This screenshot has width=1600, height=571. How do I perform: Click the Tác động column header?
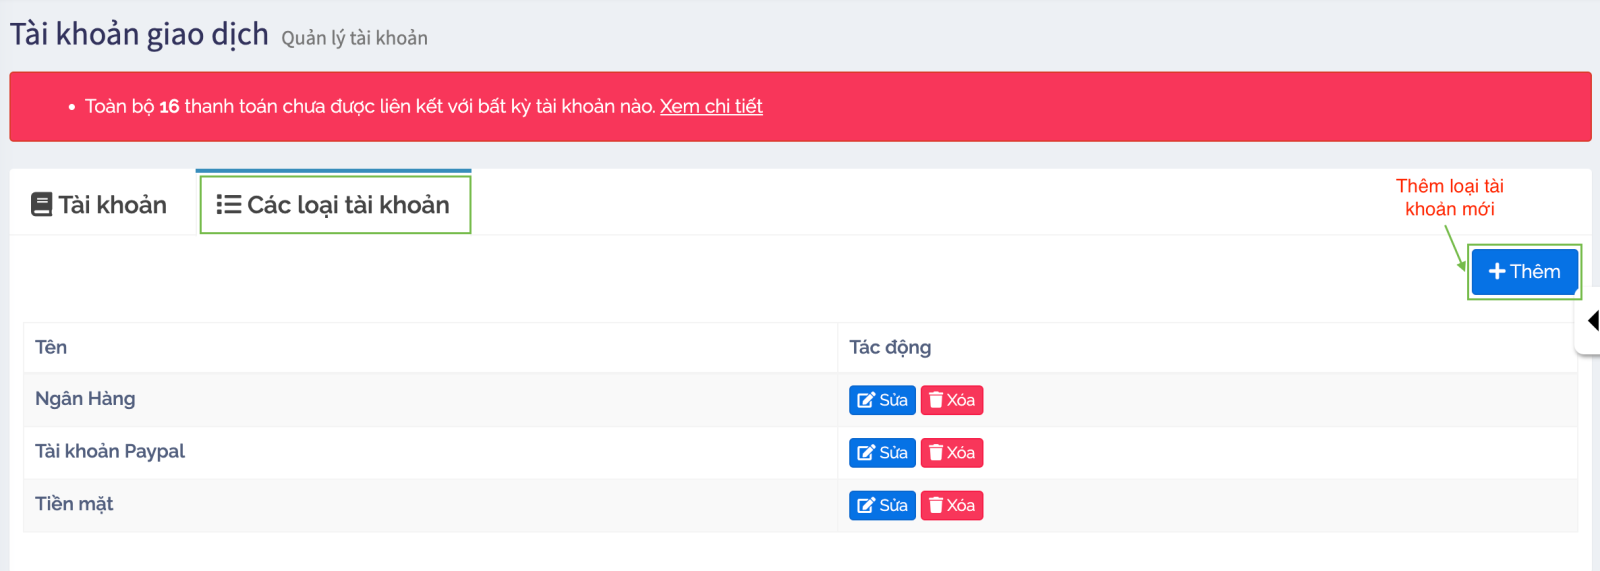point(890,347)
